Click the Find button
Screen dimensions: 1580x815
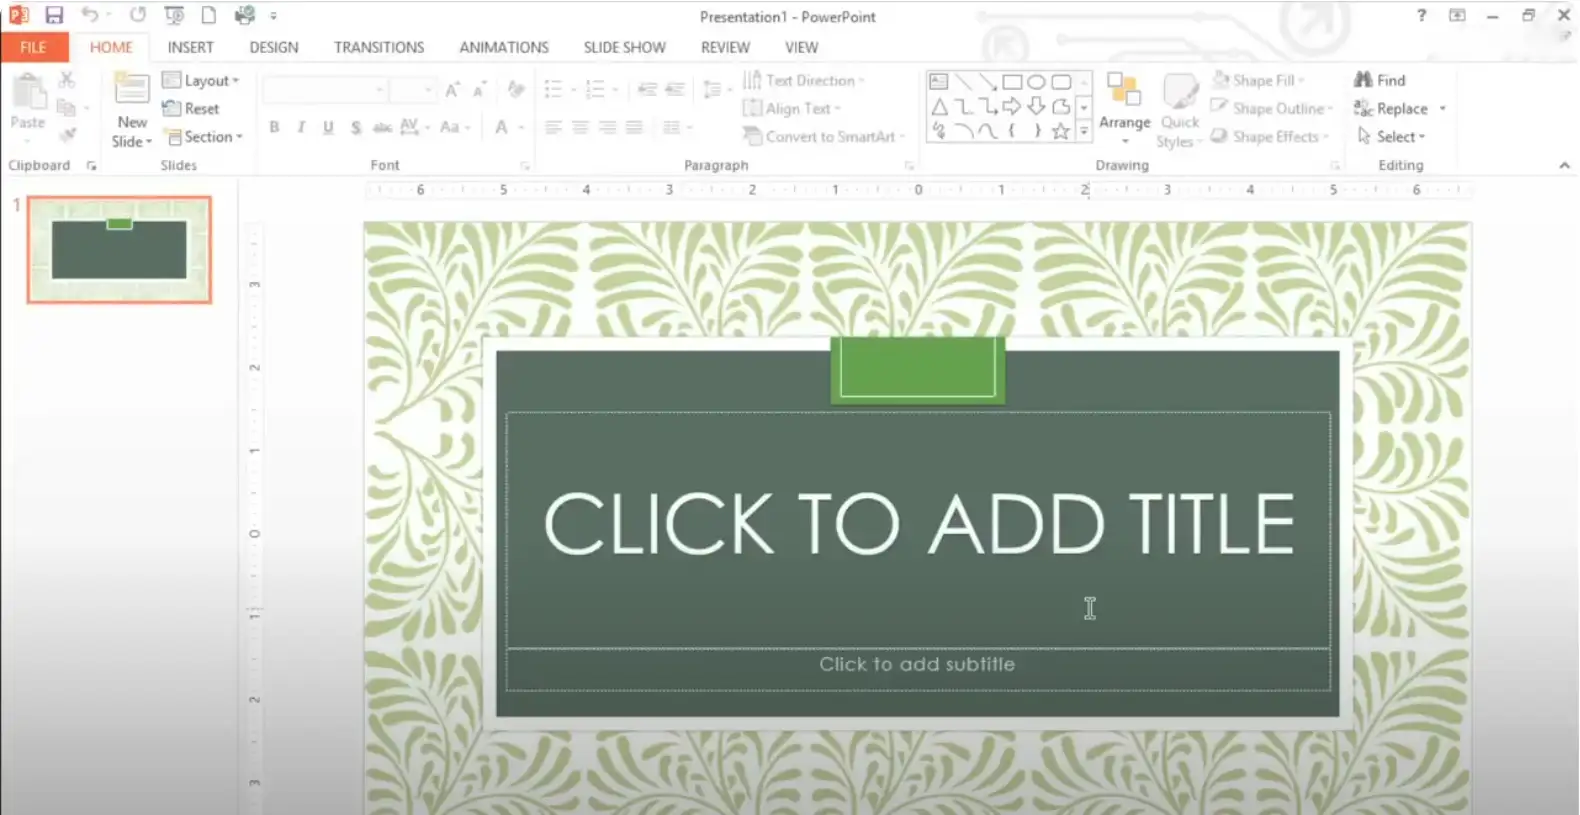pos(1380,80)
